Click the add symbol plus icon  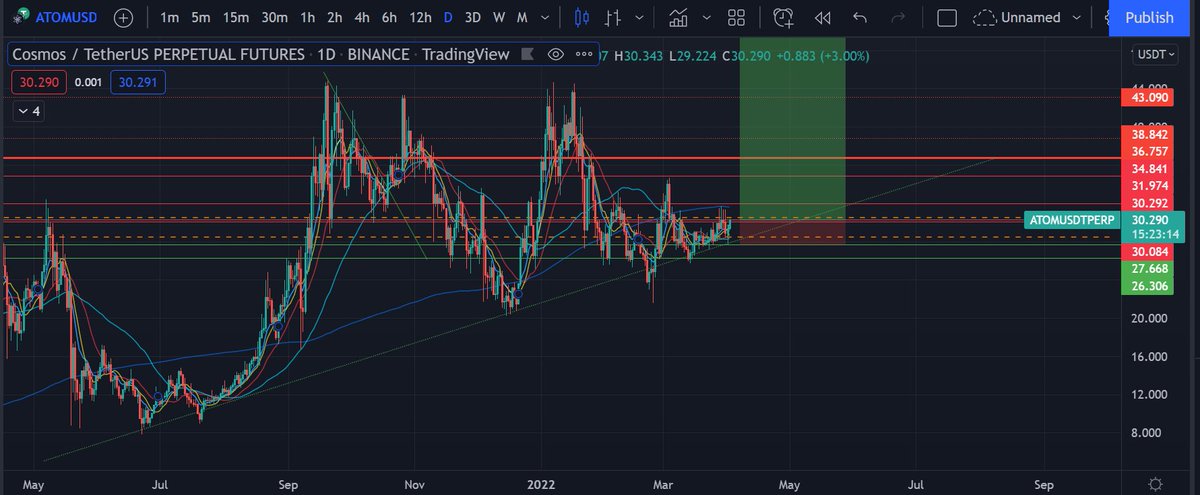[x=122, y=18]
